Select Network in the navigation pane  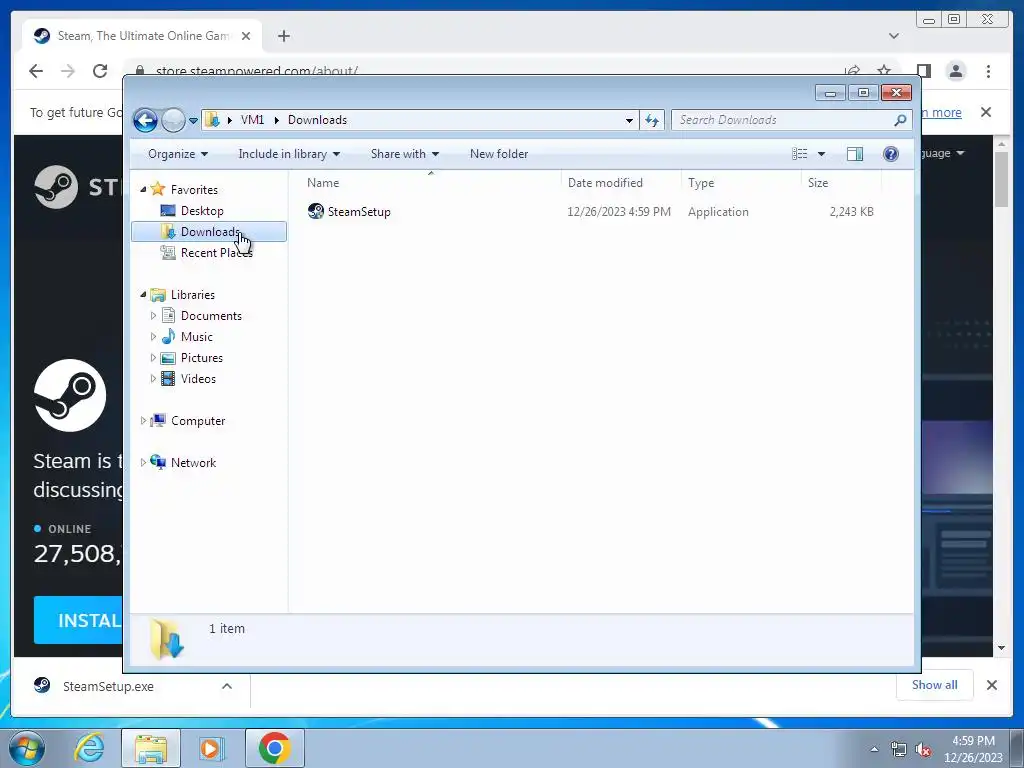point(193,462)
